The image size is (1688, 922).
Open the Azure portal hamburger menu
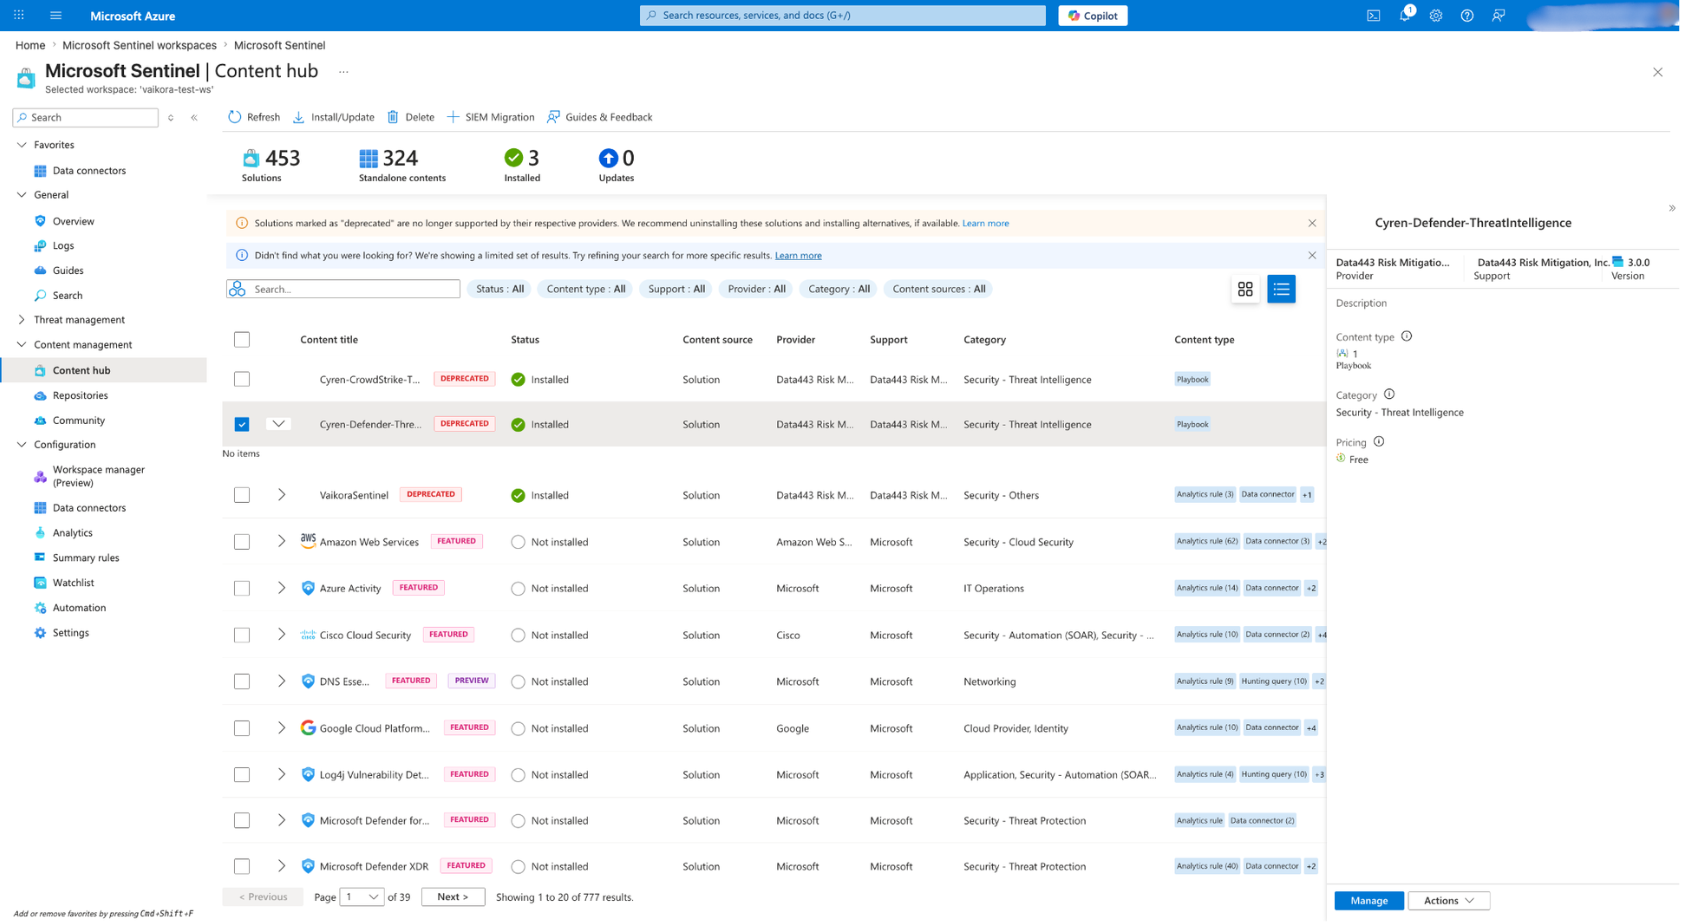(x=55, y=15)
